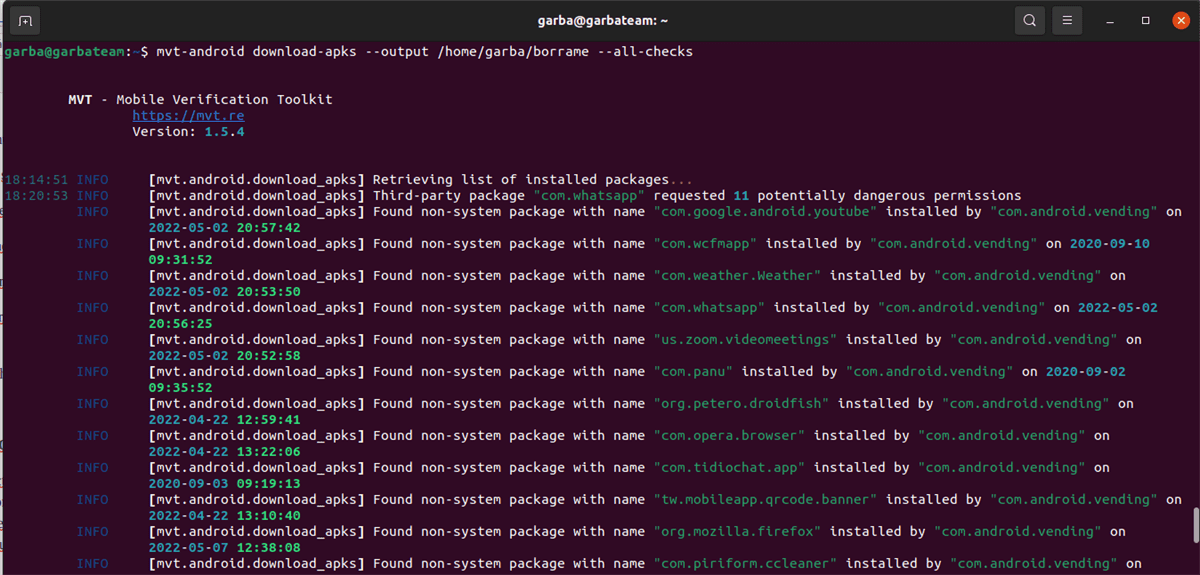Click the terminal scrollbar thumb
The image size is (1200, 575).
pos(1194,523)
